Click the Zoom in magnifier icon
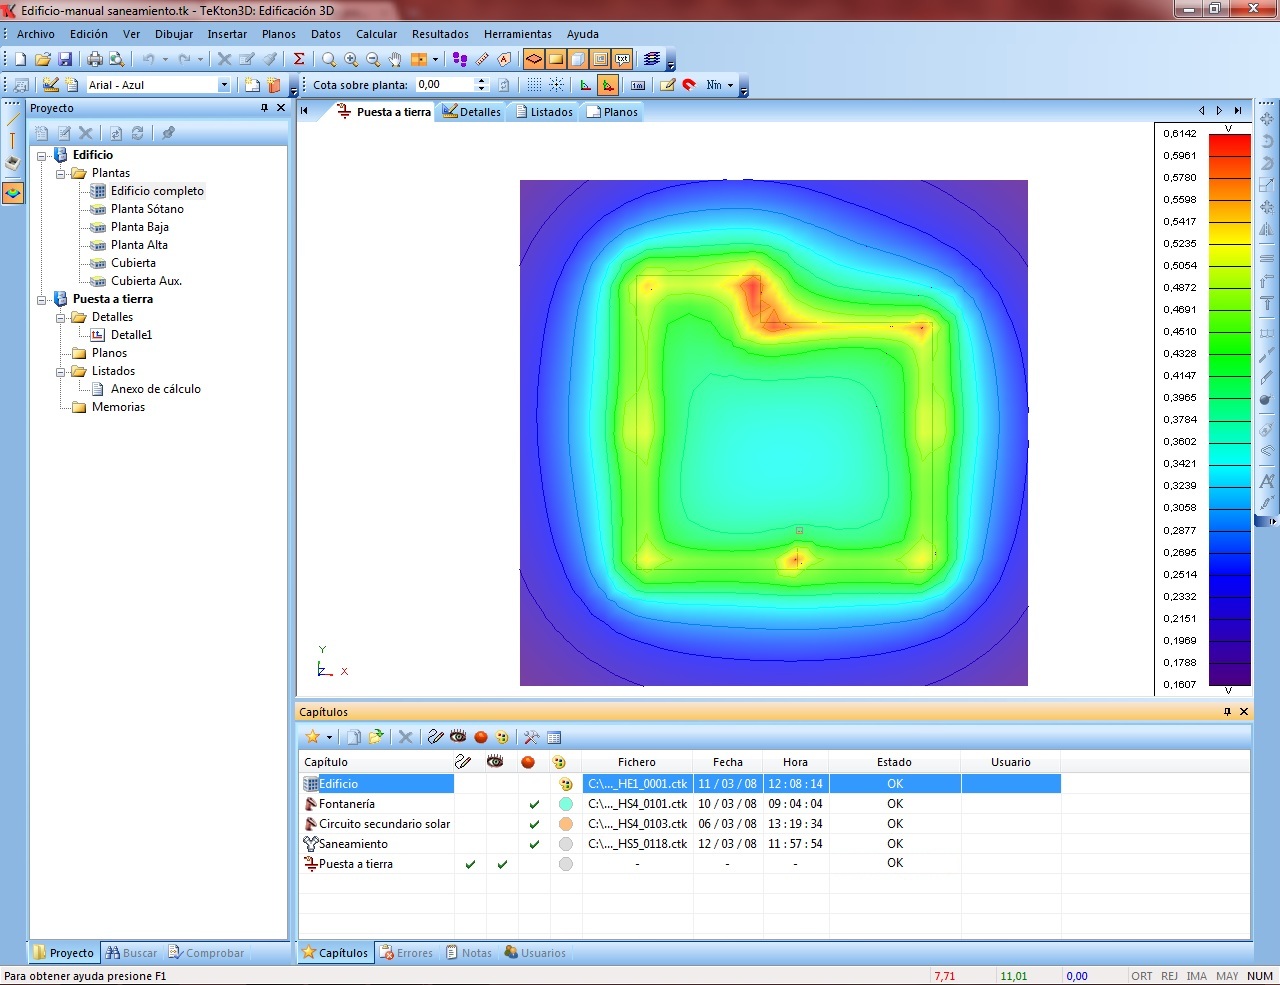Screen dimensions: 1280x985 [x=351, y=60]
